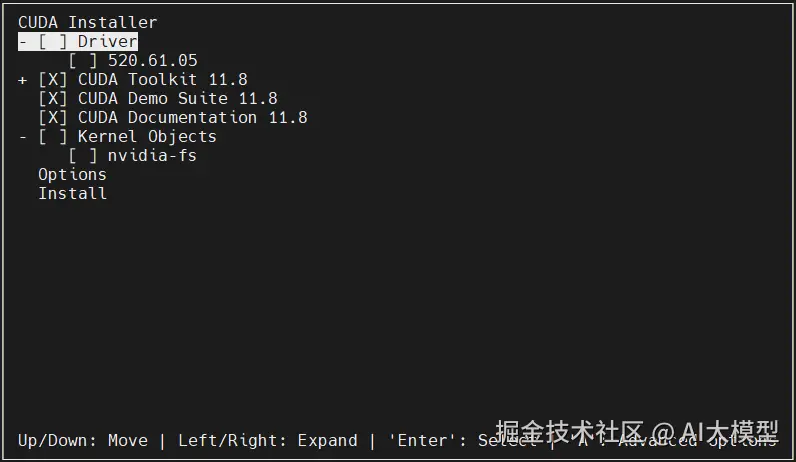796x462 pixels.
Task: Uncheck the CUDA Demo Suite 11.8 box
Action: pyautogui.click(x=53, y=99)
